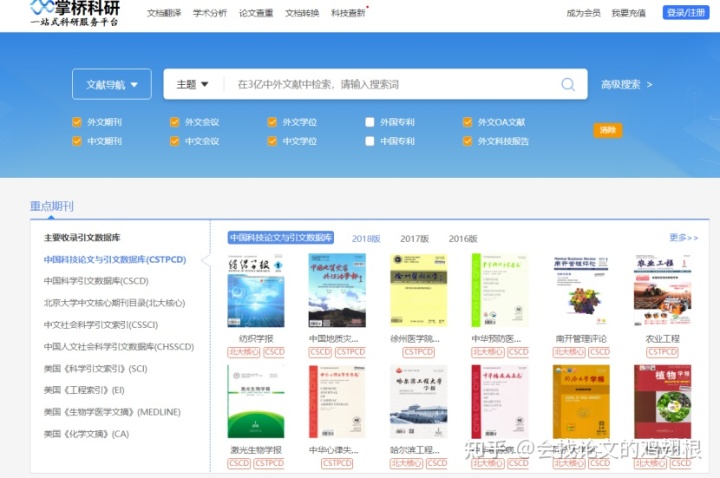This screenshot has width=720, height=478.
Task: Open the 纺织学报 journal cover
Action: (x=256, y=291)
